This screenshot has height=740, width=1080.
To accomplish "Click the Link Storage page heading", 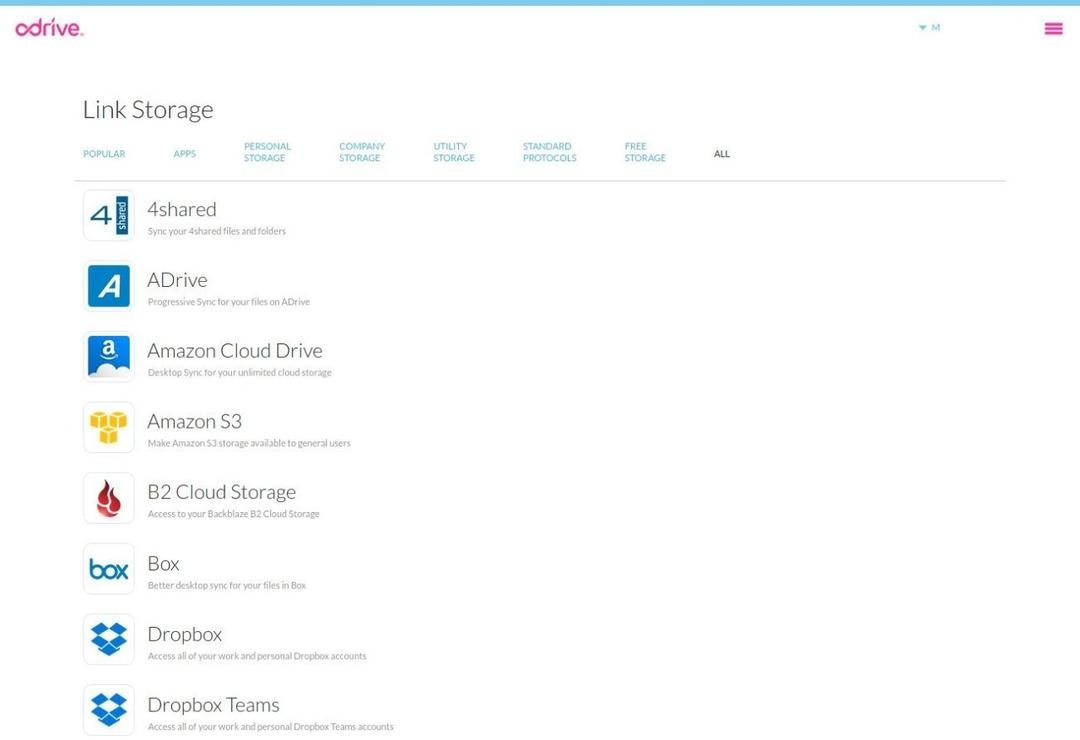I will pyautogui.click(x=148, y=110).
